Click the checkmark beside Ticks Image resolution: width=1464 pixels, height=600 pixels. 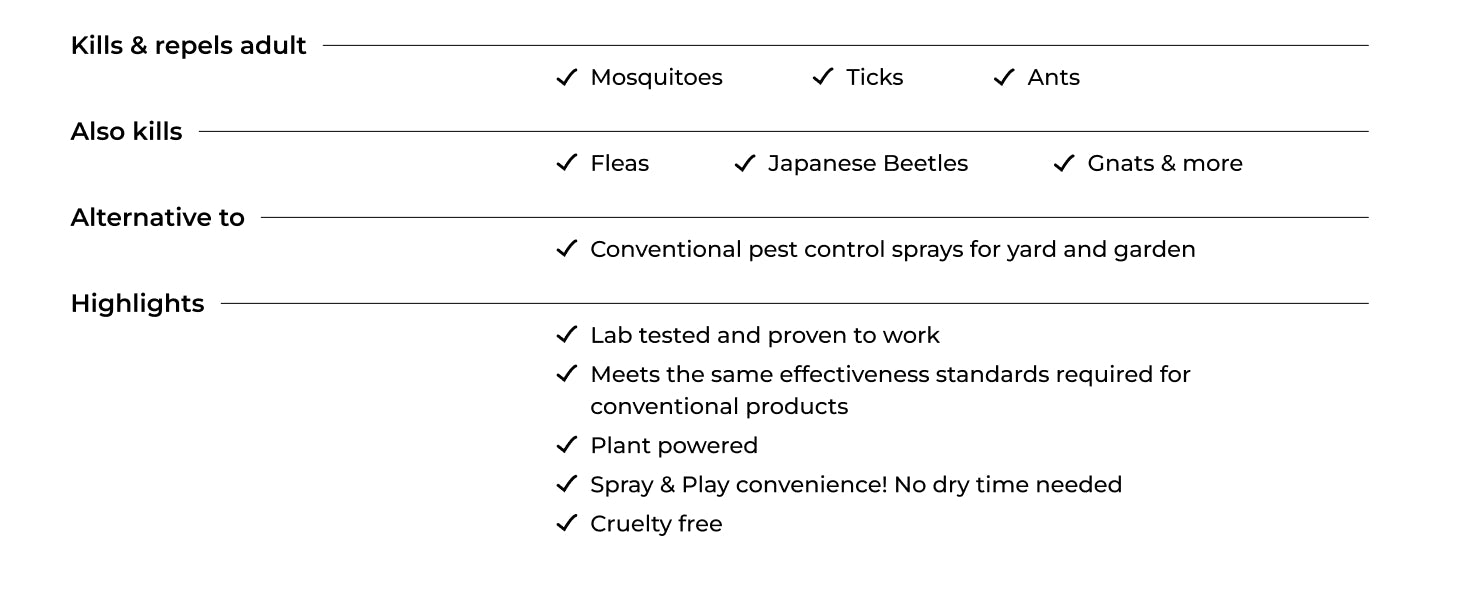[x=822, y=77]
